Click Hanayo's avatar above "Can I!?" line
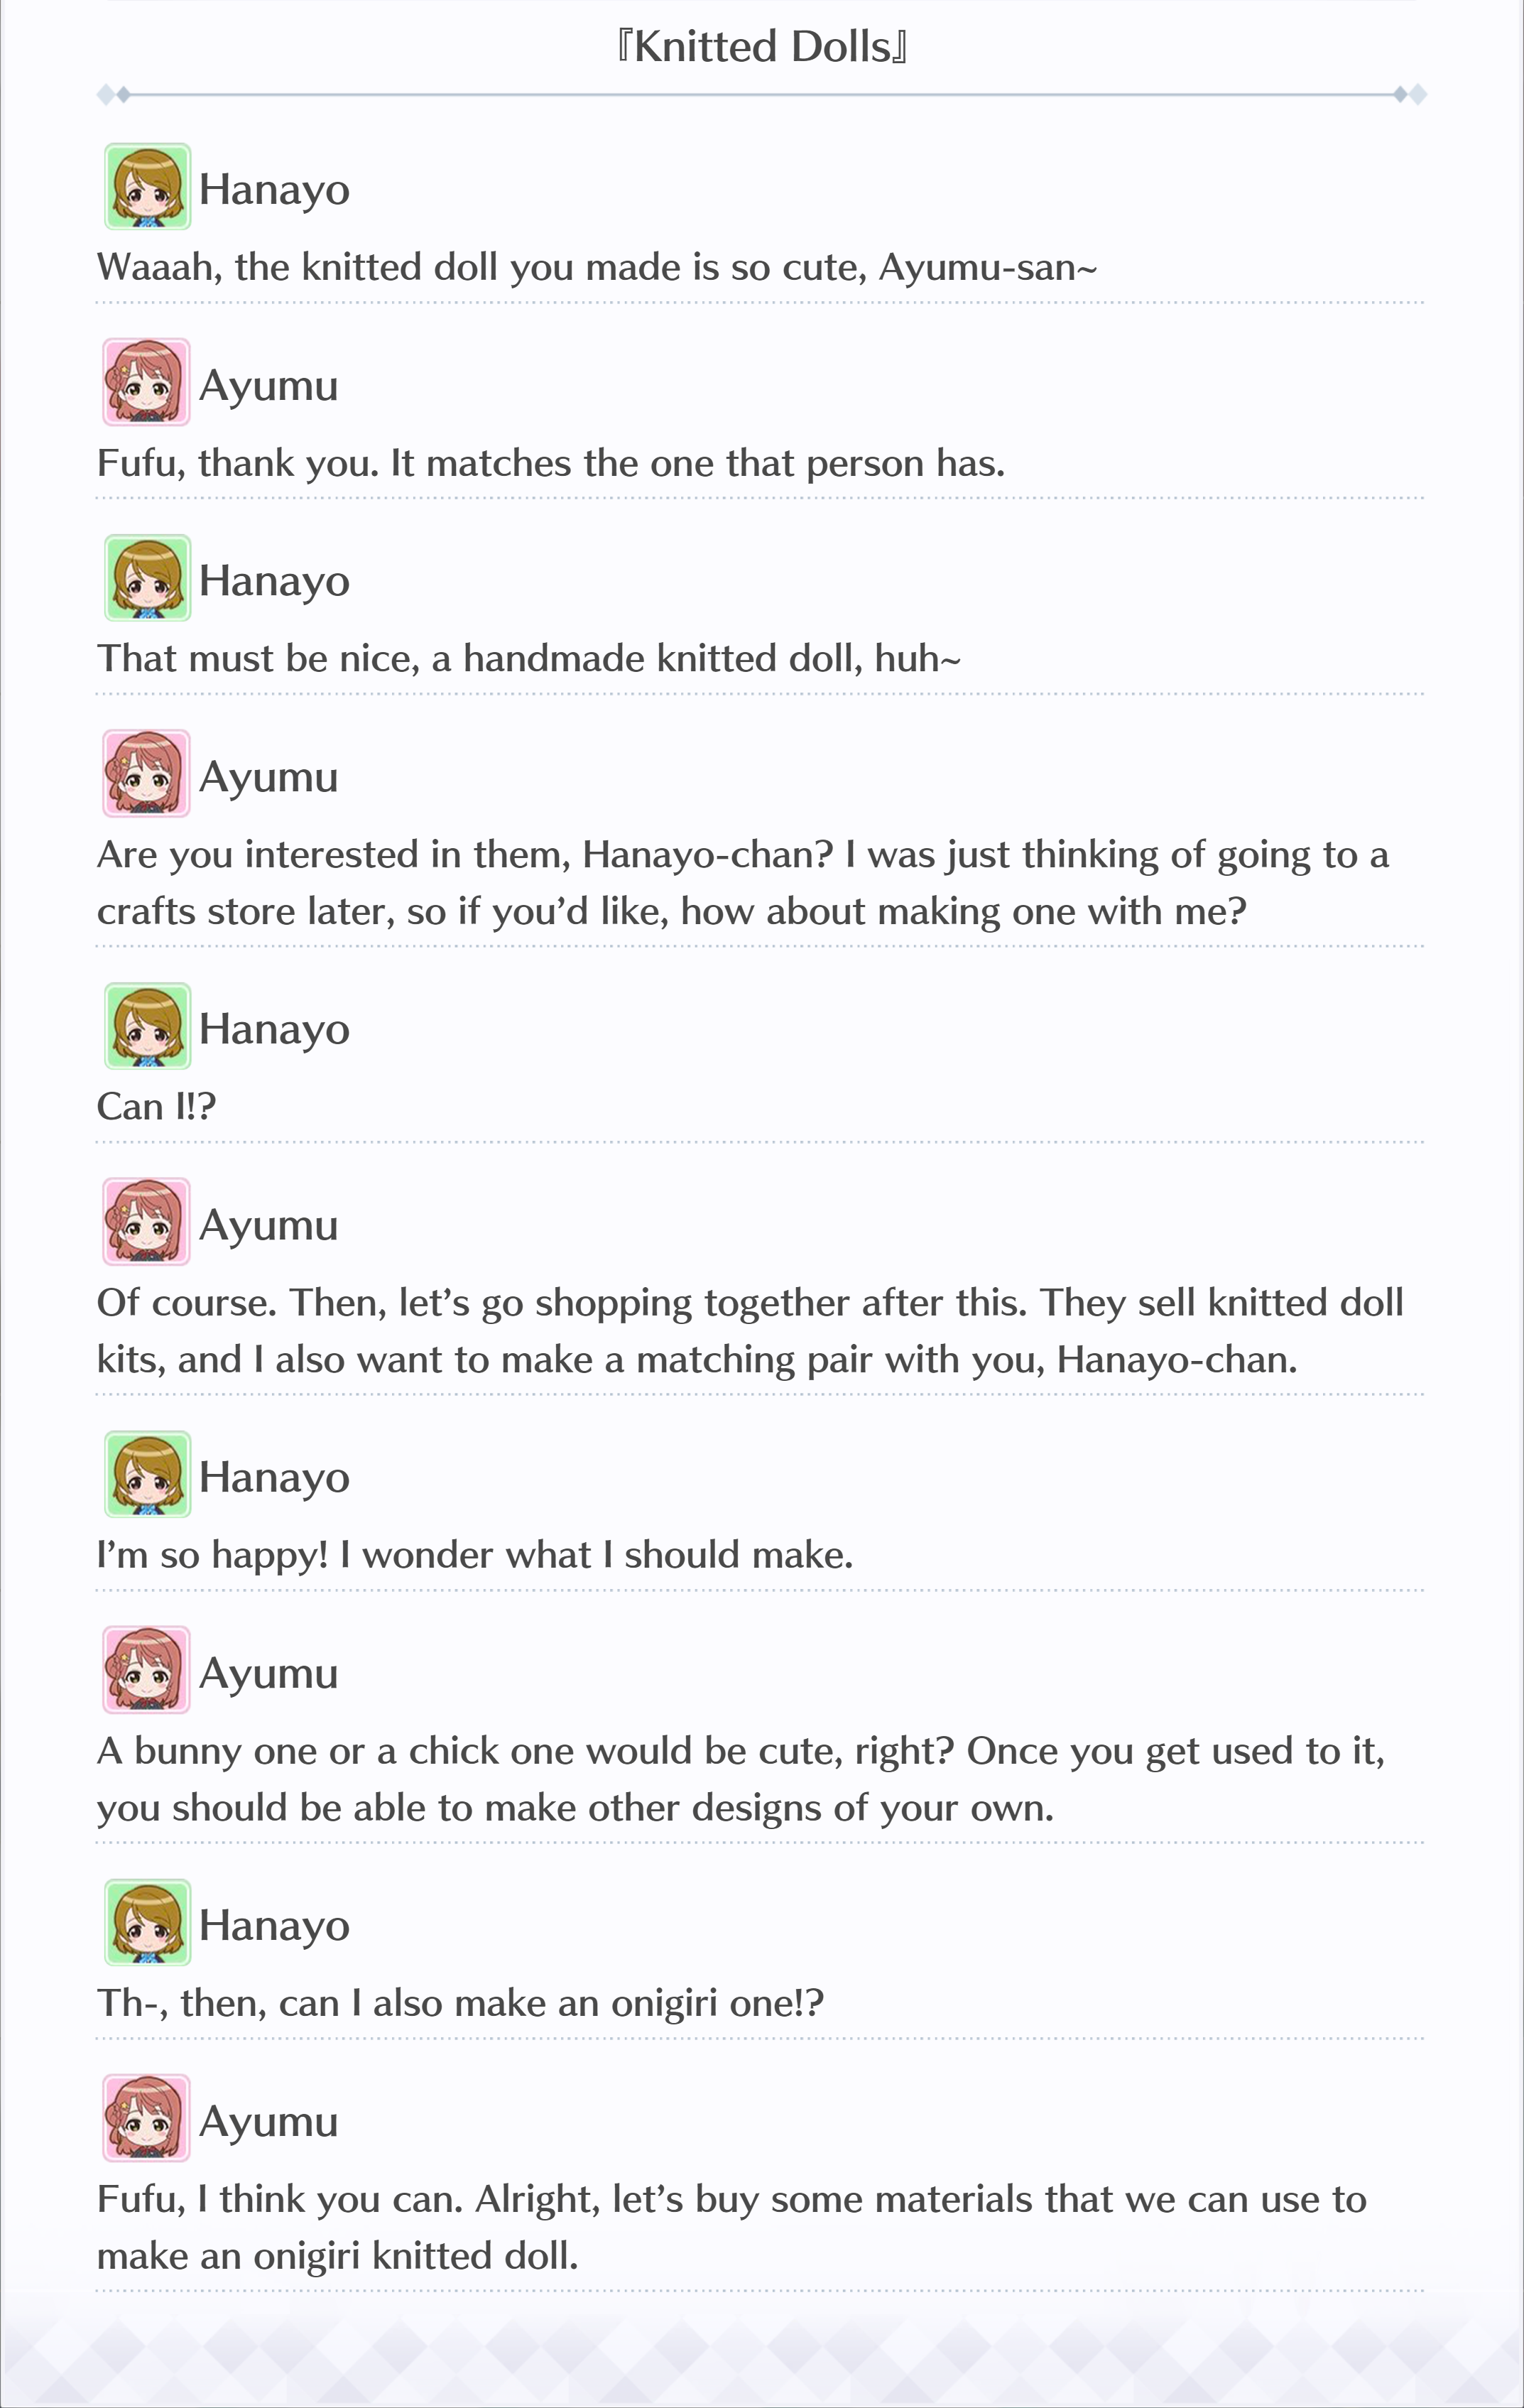The image size is (1524, 2408). click(x=147, y=1026)
